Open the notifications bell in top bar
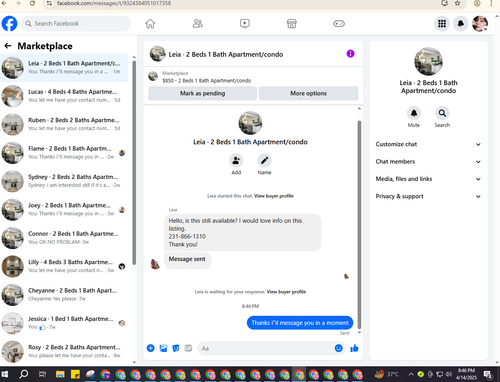The image size is (500, 382). click(461, 24)
